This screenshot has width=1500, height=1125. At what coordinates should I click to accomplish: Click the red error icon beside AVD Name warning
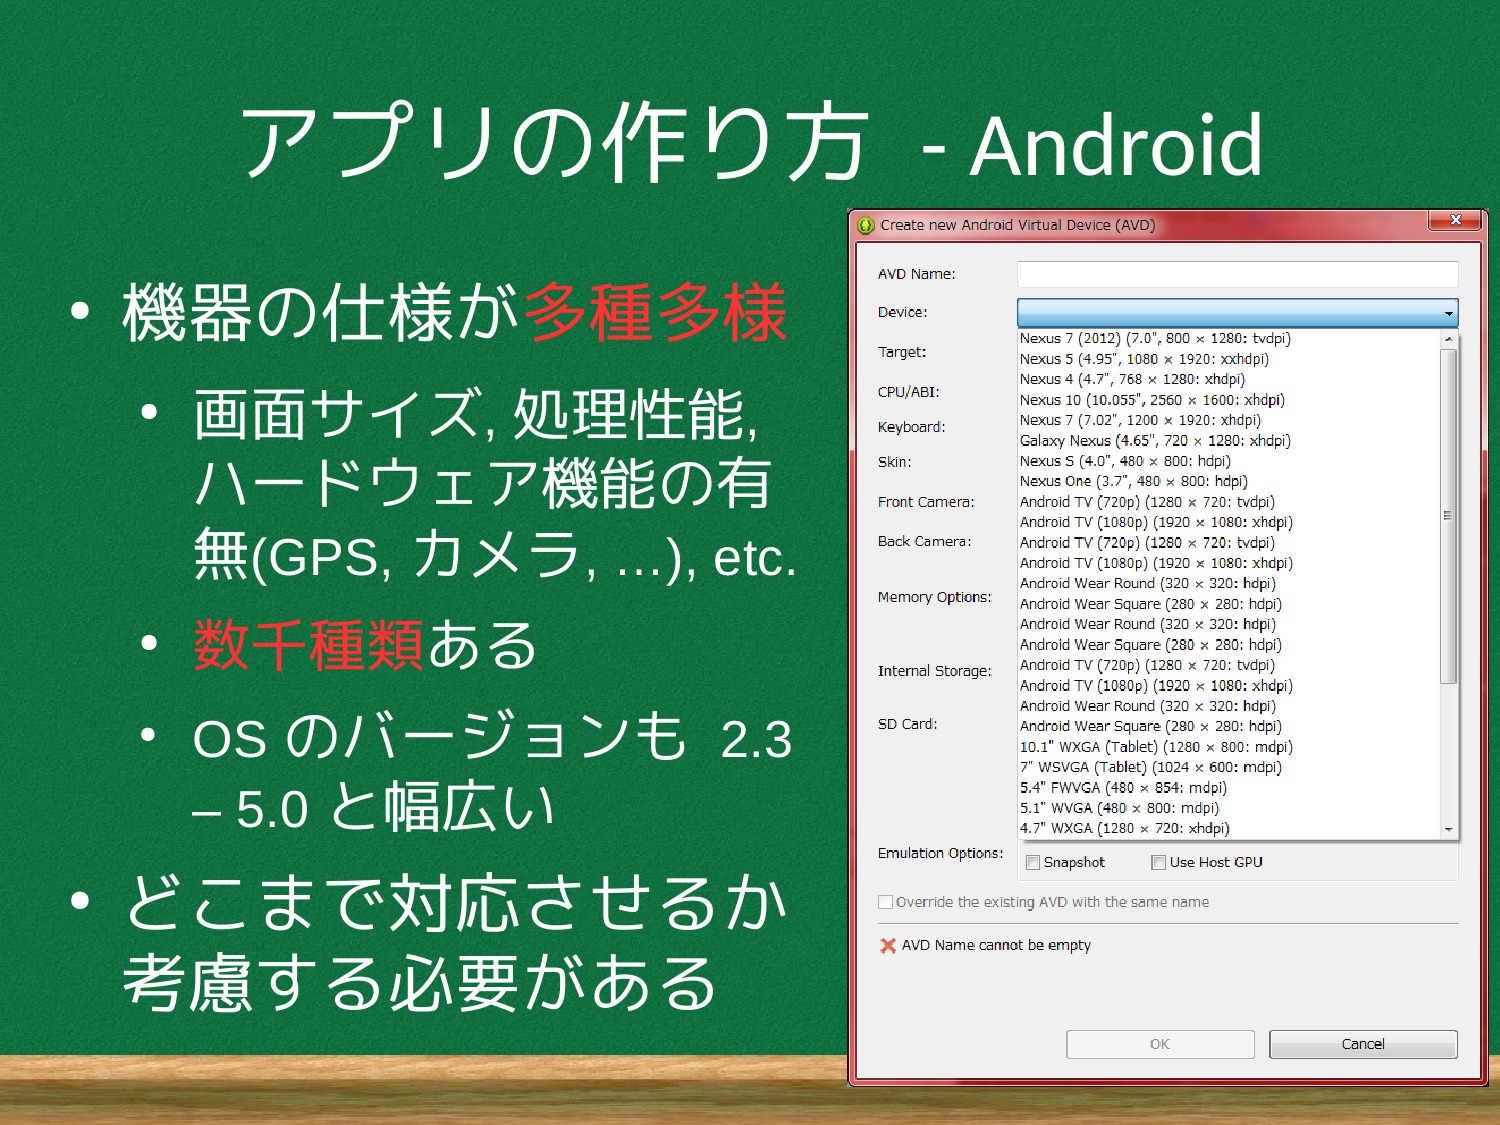[x=887, y=945]
